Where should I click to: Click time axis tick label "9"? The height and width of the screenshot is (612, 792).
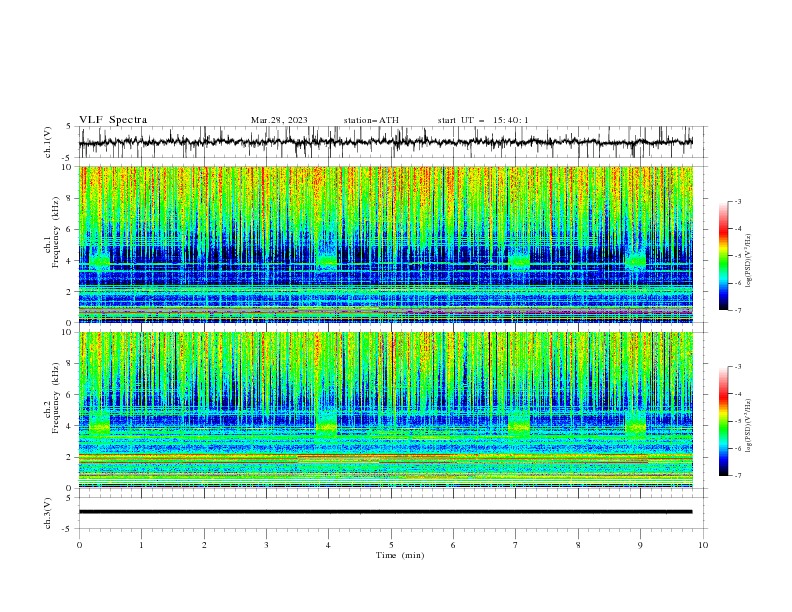[640, 545]
